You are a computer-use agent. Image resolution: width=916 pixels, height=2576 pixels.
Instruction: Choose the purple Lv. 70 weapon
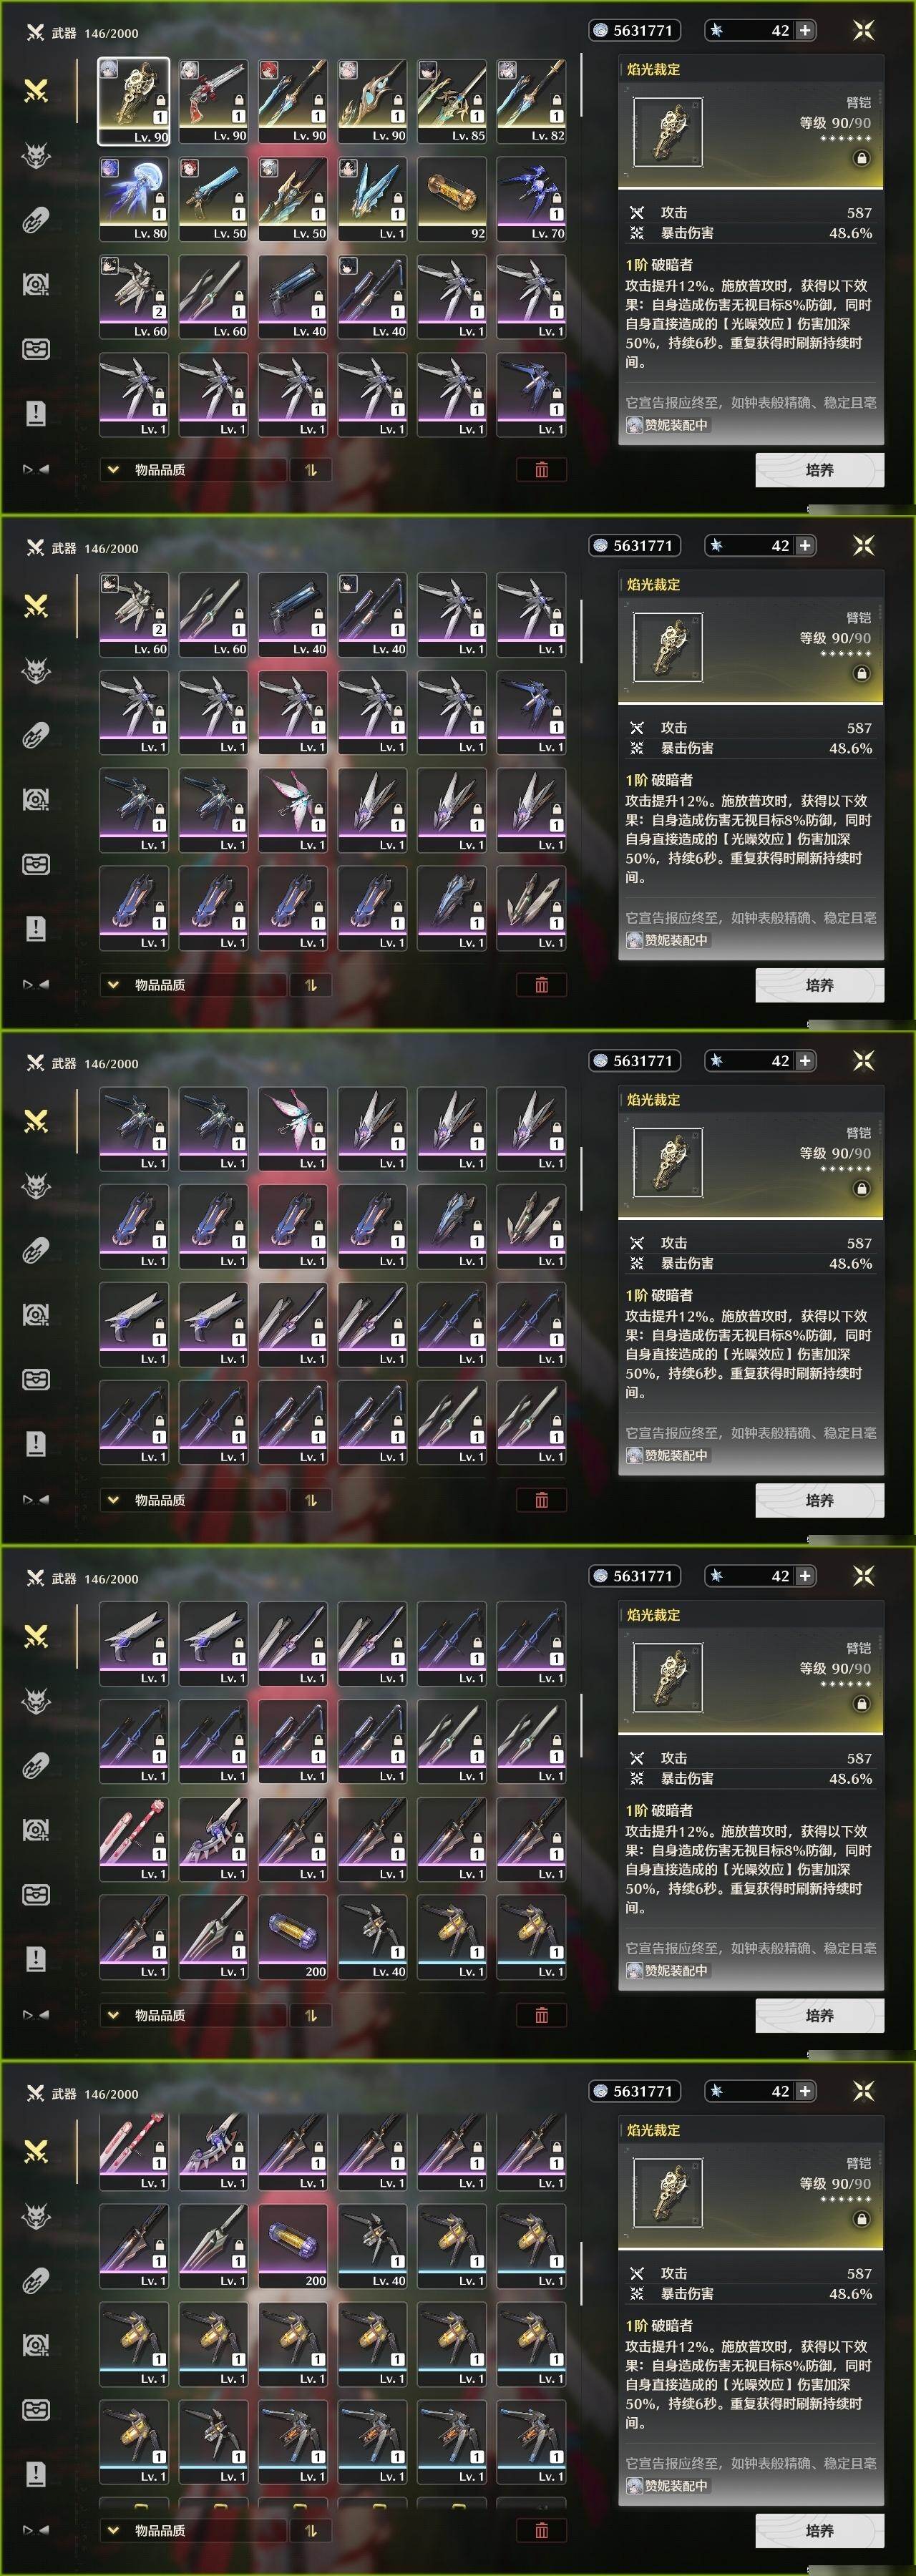tap(531, 199)
